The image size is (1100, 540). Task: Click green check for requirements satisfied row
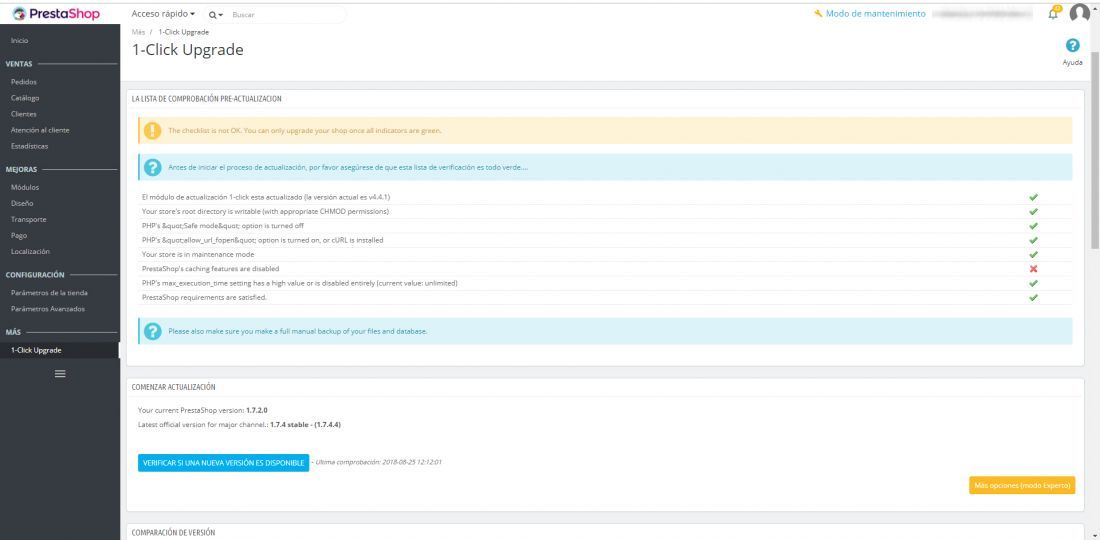point(1033,297)
